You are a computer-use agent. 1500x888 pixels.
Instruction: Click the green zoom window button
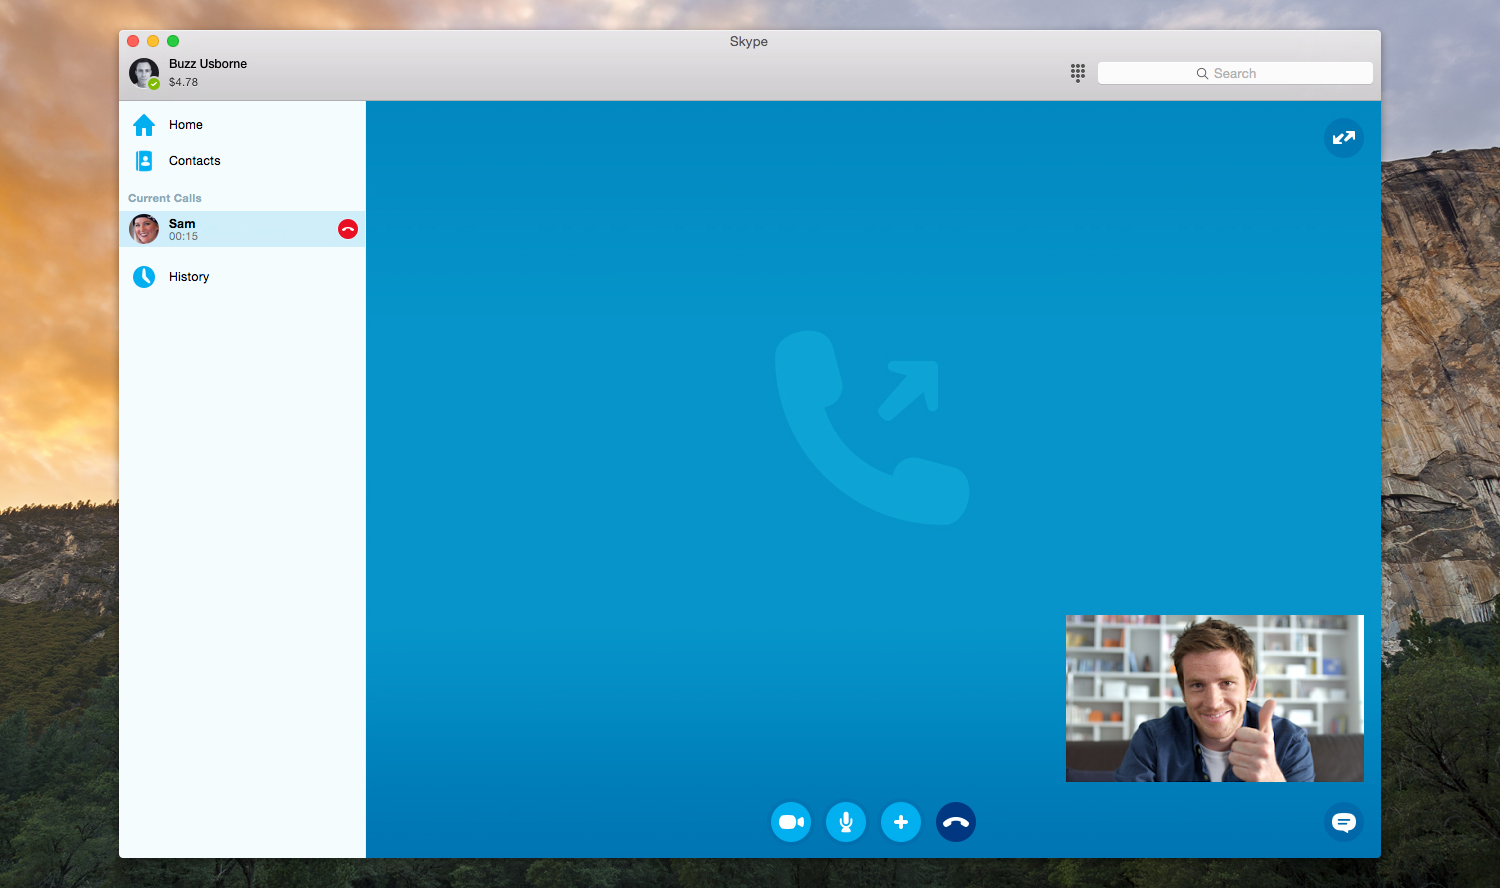(173, 41)
